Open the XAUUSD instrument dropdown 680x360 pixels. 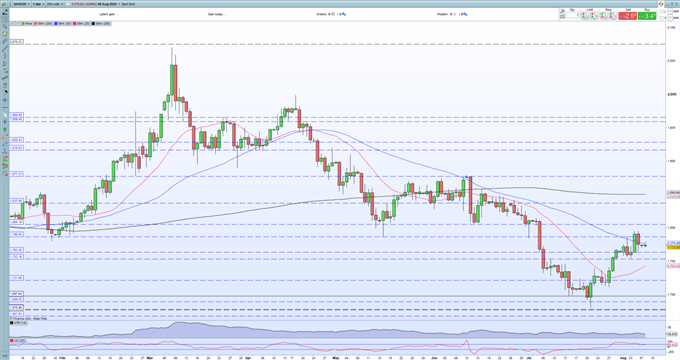pyautogui.click(x=22, y=4)
